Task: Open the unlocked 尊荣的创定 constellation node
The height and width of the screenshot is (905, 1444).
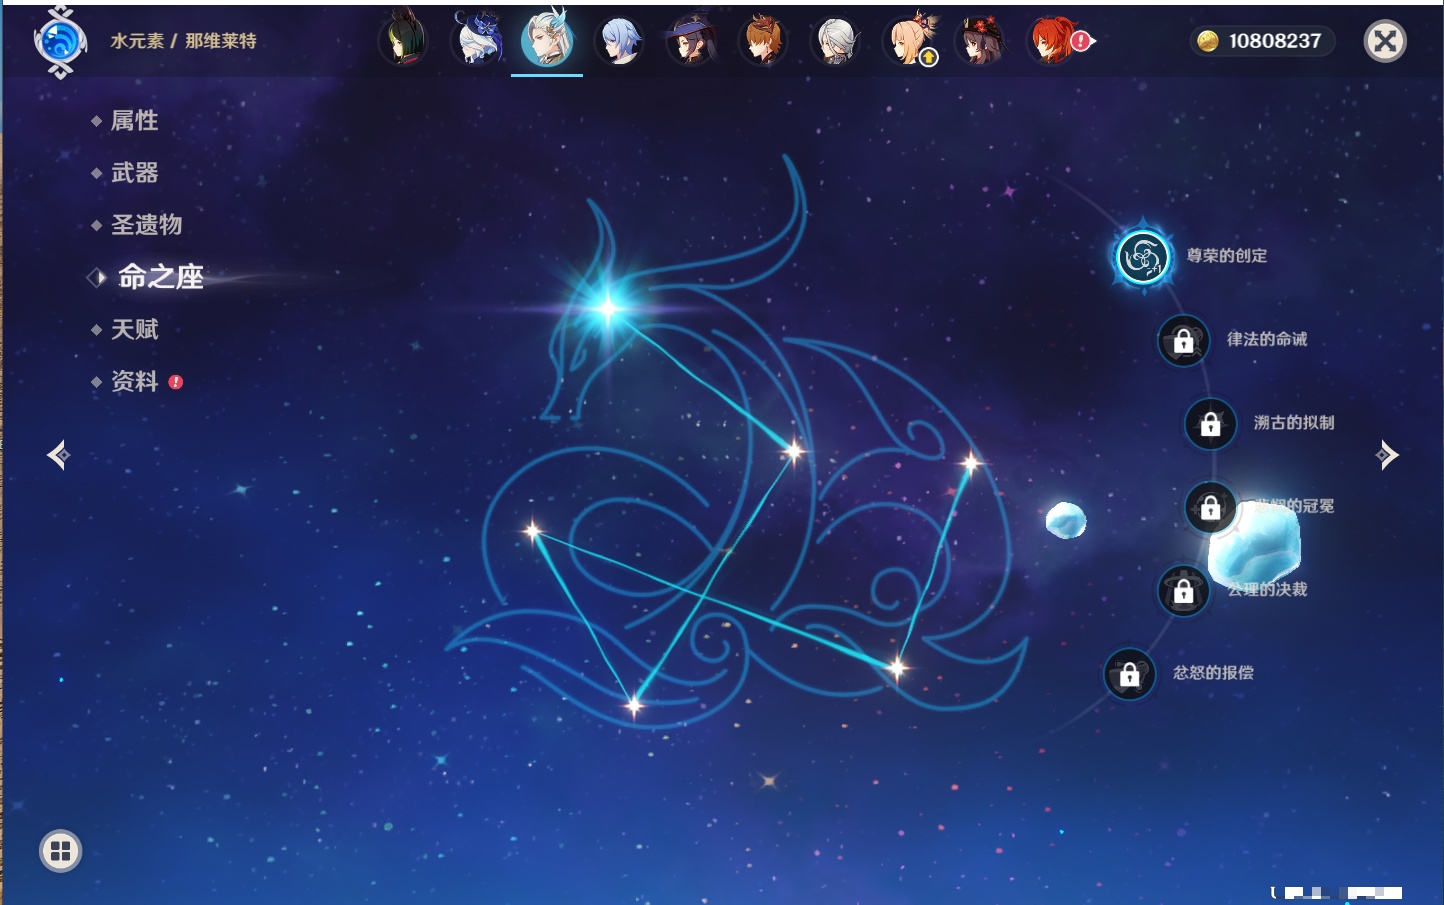Action: coord(1143,257)
